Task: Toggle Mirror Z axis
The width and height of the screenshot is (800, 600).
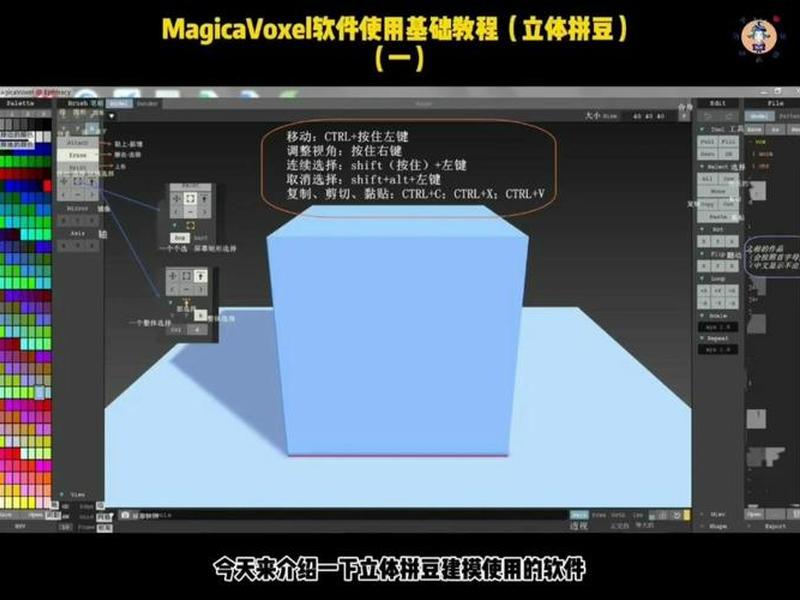Action: pyautogui.click(x=92, y=220)
